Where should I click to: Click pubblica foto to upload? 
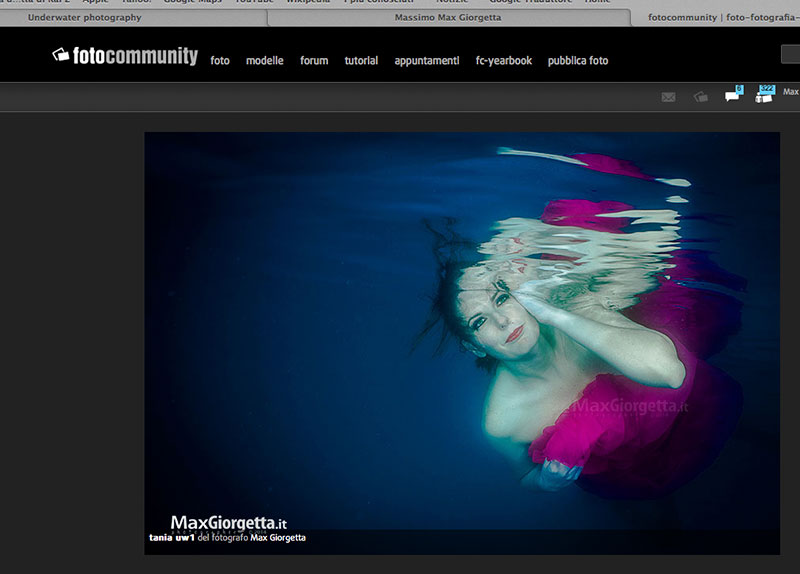click(578, 61)
